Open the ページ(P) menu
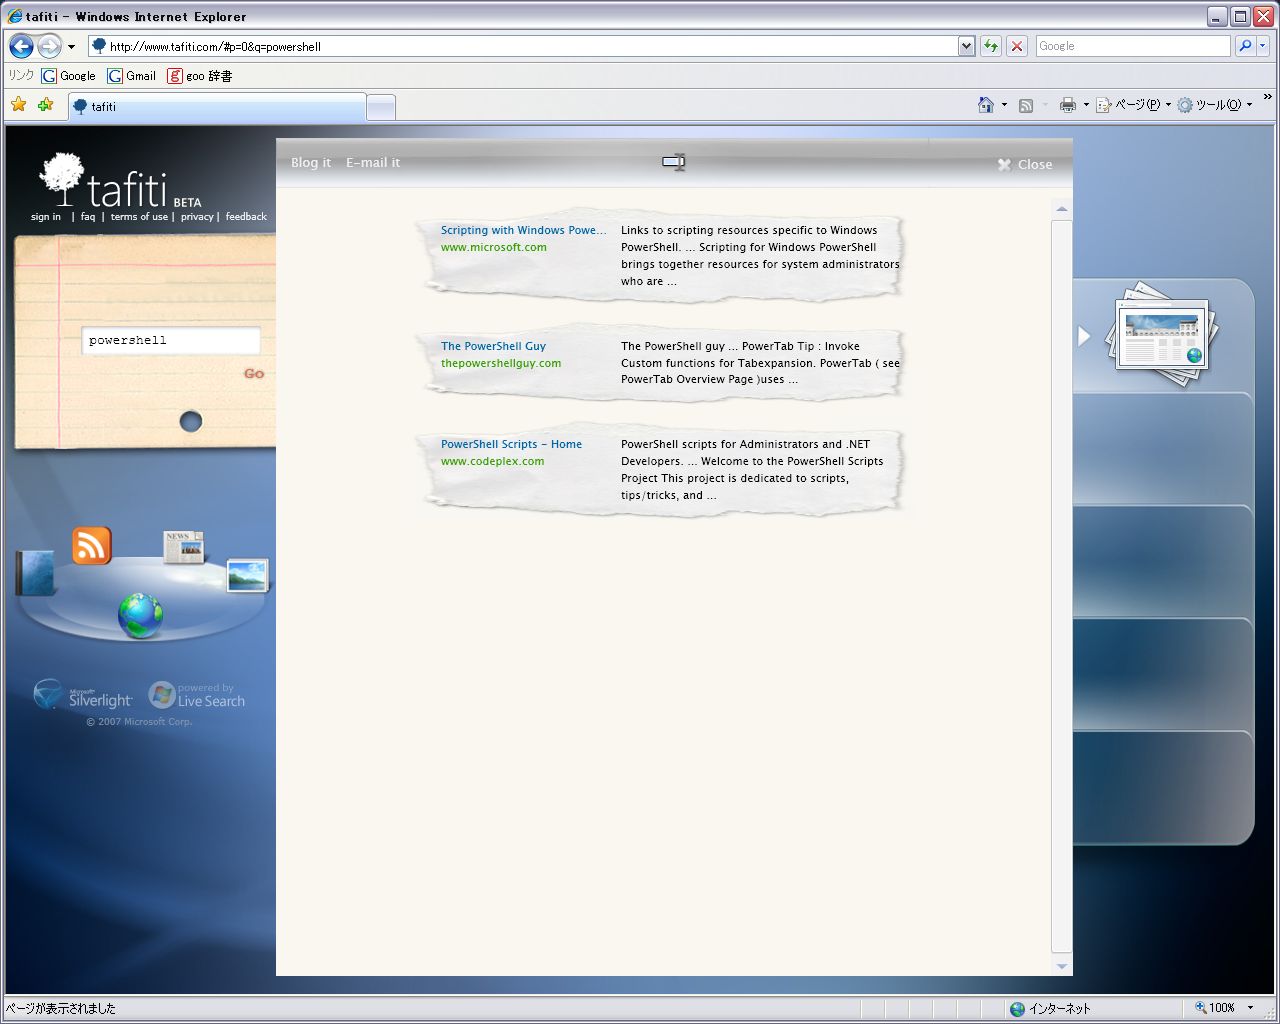 (1134, 105)
